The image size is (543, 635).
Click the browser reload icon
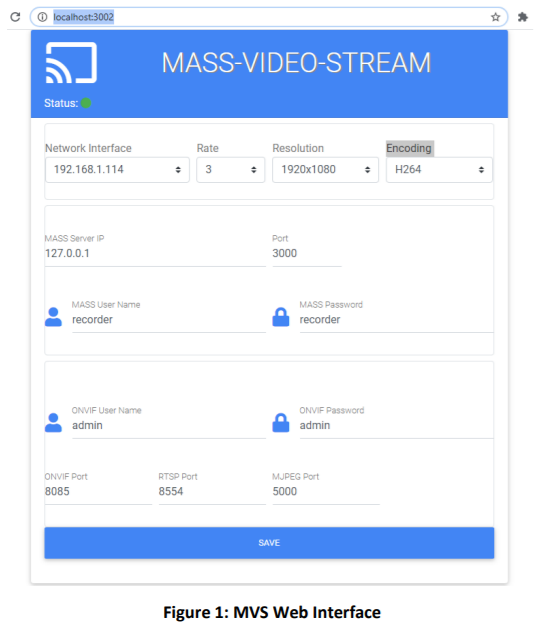(15, 17)
